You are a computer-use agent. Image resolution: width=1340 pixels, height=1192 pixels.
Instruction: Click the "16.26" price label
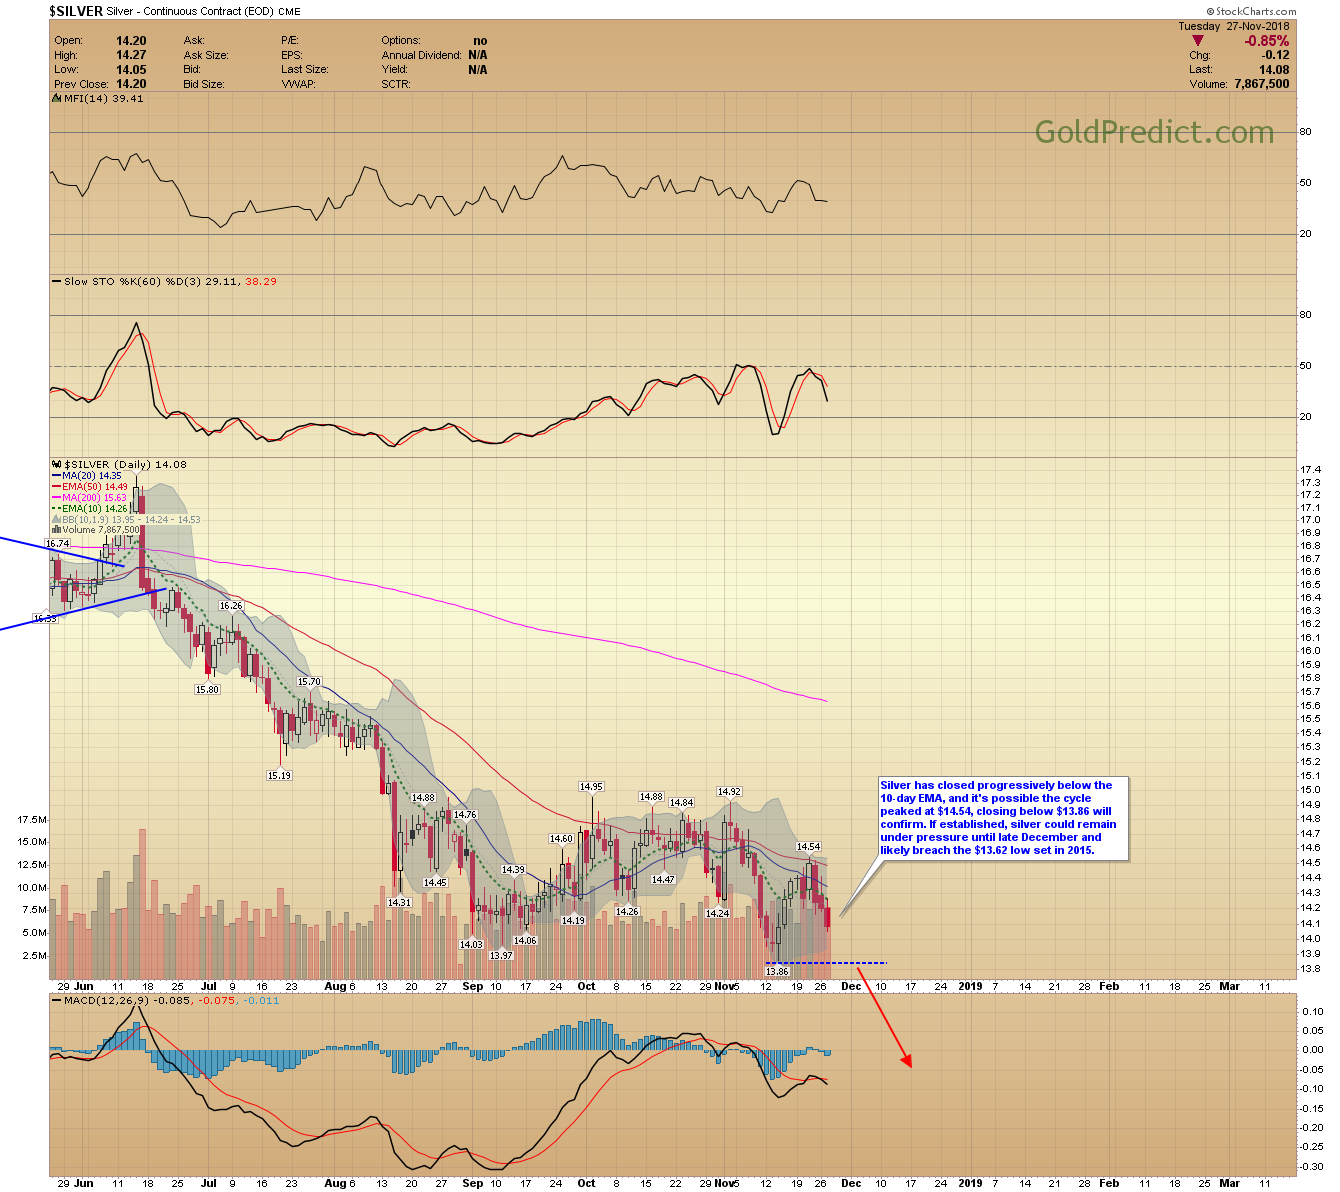(231, 606)
